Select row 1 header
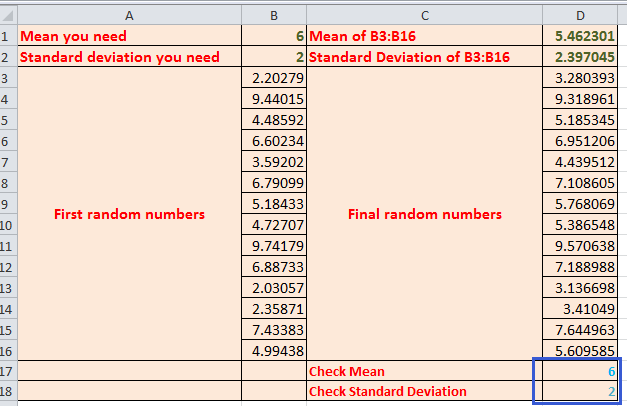The image size is (627, 406). point(8,36)
